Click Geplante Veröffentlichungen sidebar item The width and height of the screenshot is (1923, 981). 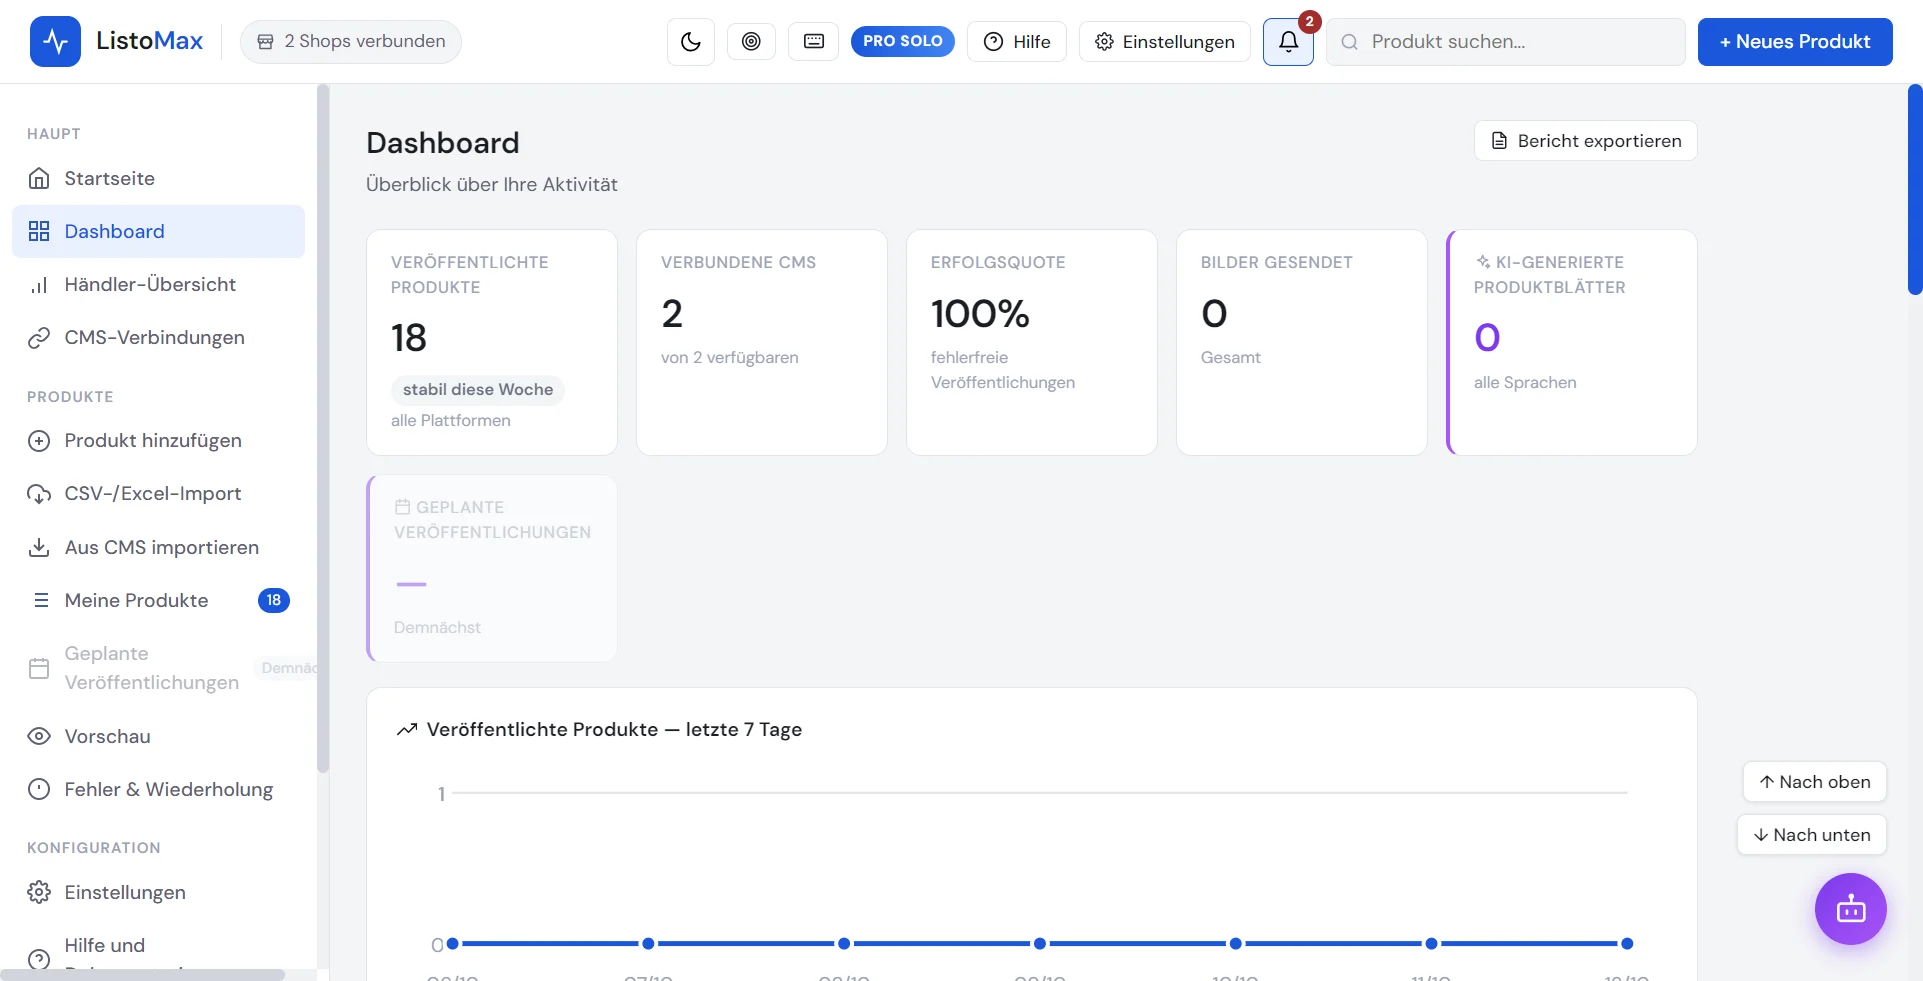click(x=158, y=668)
